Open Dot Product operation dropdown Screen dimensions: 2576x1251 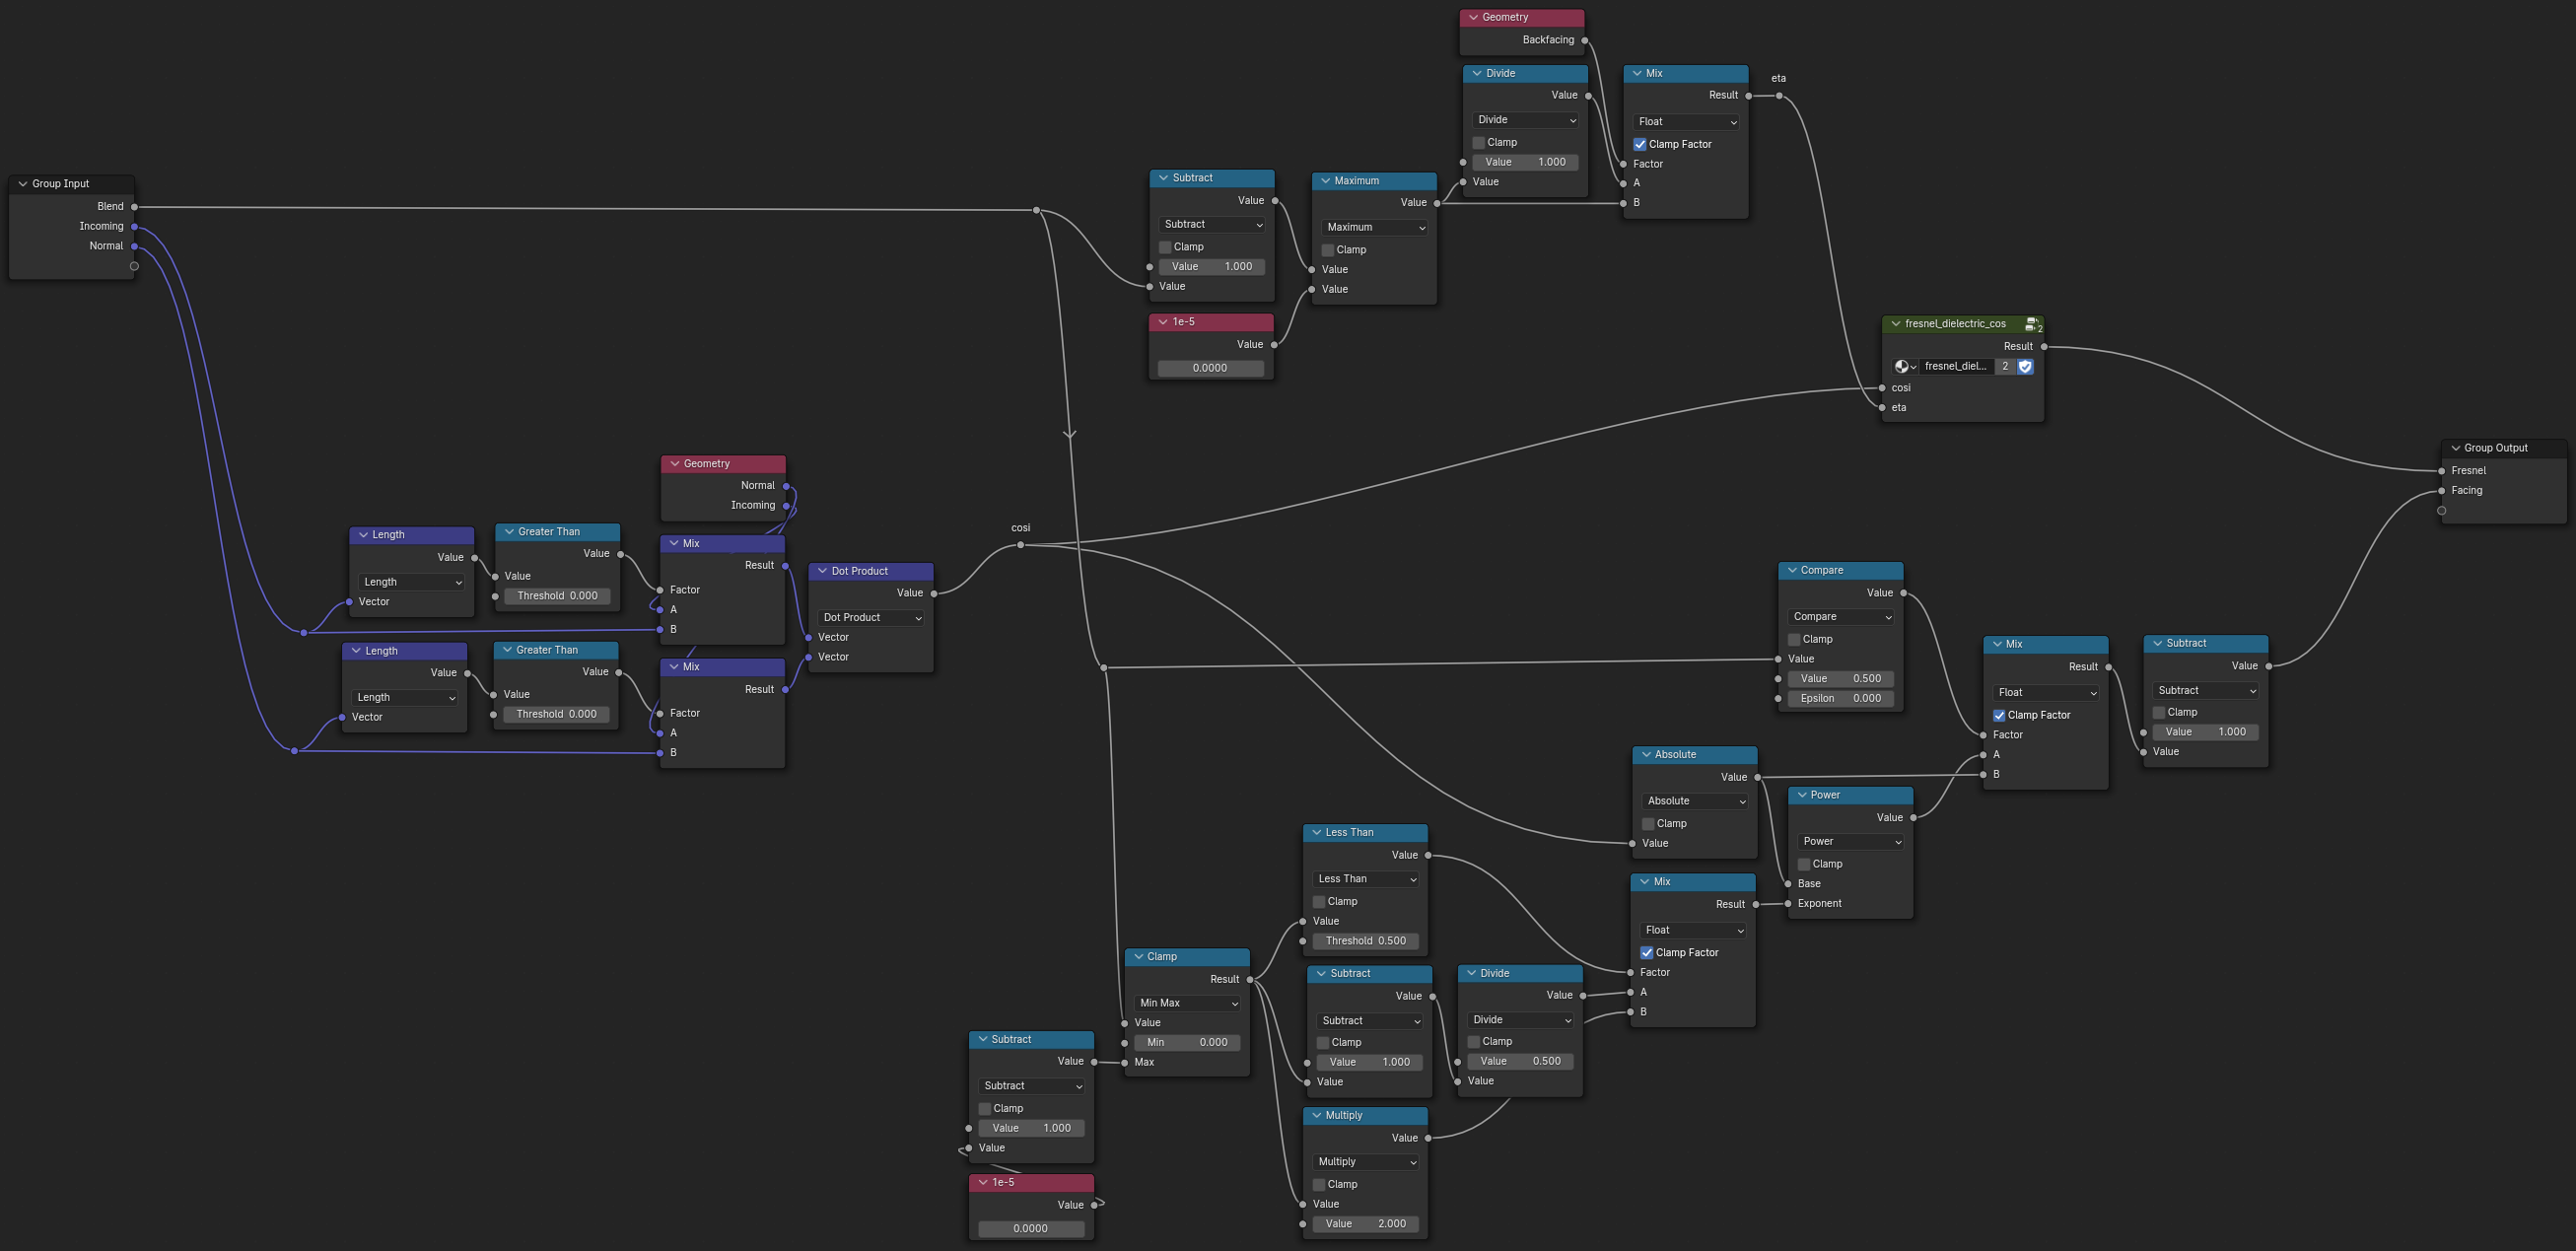click(871, 618)
